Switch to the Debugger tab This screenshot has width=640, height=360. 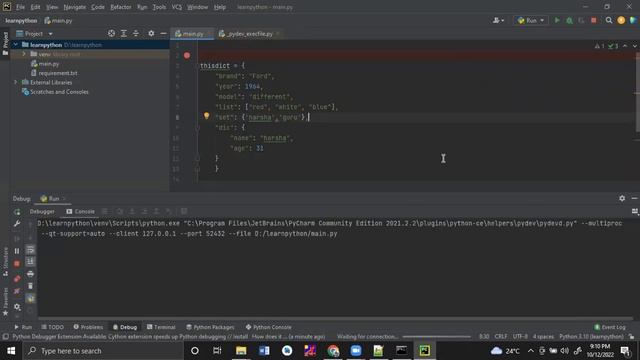click(42, 211)
